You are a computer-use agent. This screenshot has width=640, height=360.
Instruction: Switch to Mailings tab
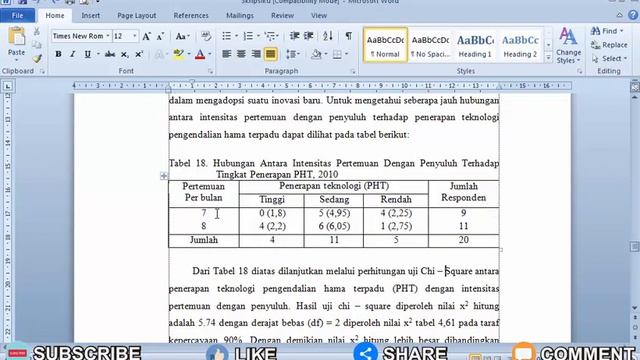(x=240, y=16)
